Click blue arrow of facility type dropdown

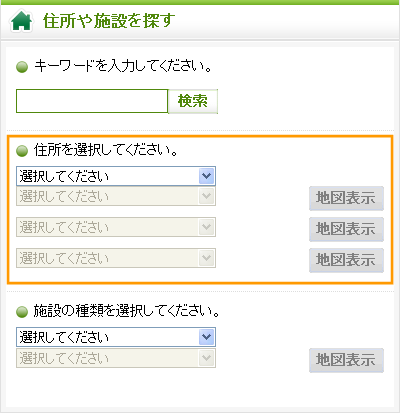click(207, 337)
